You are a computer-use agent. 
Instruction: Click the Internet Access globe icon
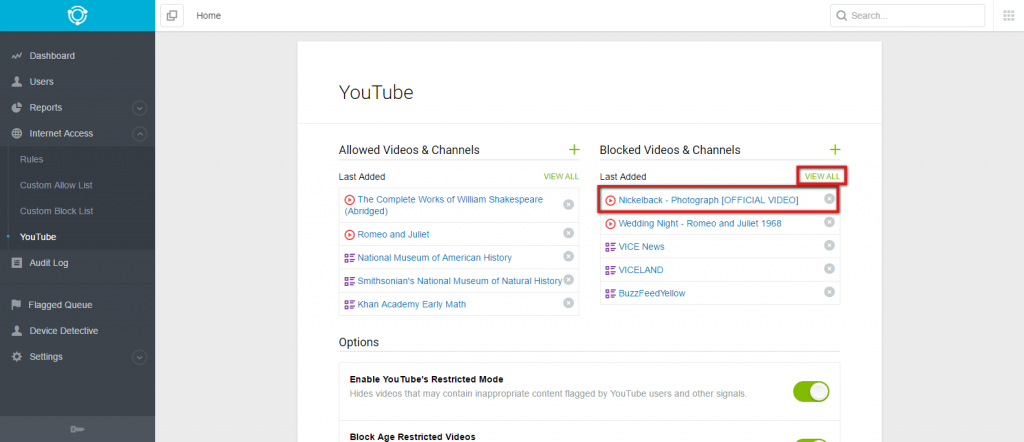point(17,133)
